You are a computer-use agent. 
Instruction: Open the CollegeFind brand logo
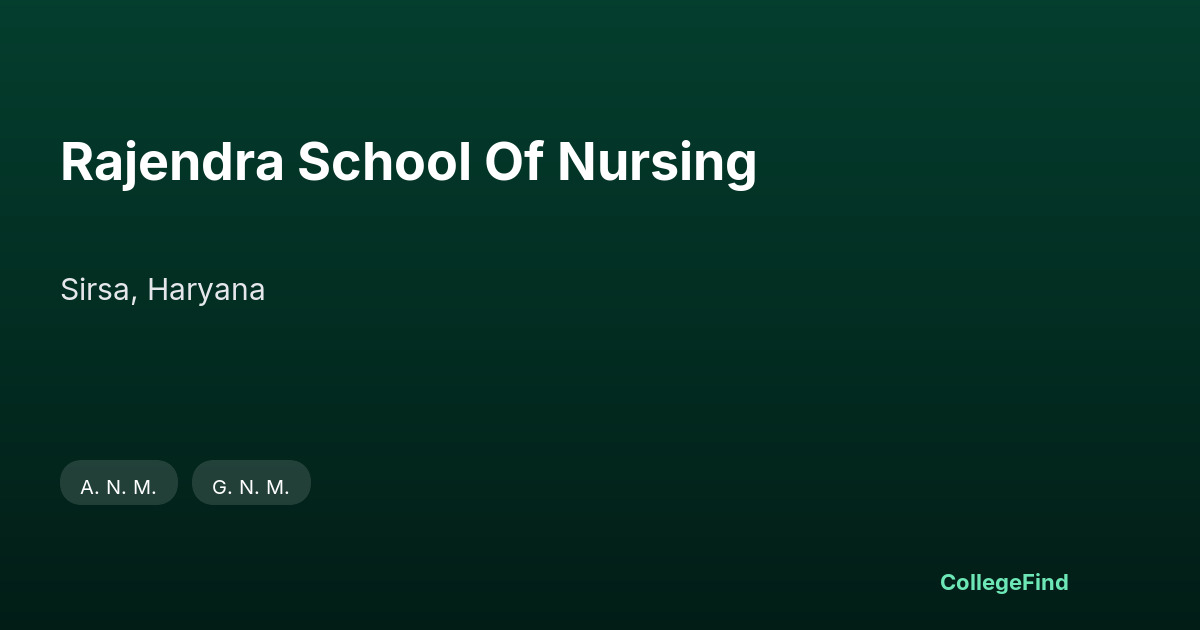coord(1004,582)
